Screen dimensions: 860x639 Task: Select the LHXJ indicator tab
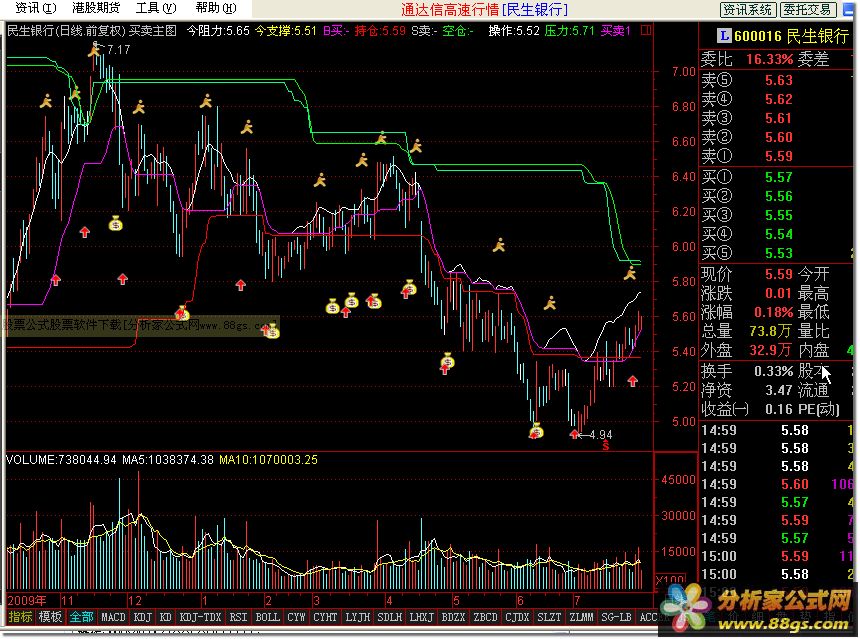(422, 618)
